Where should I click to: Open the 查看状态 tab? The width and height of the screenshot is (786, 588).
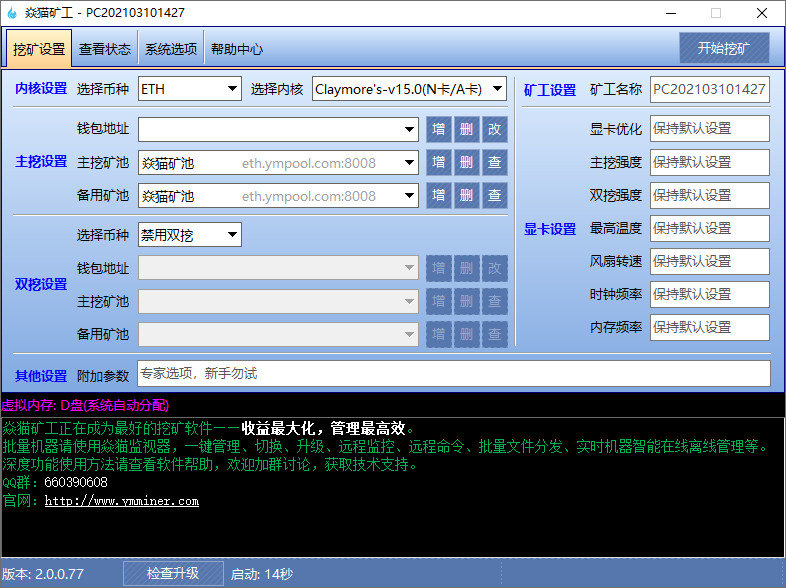pyautogui.click(x=105, y=49)
